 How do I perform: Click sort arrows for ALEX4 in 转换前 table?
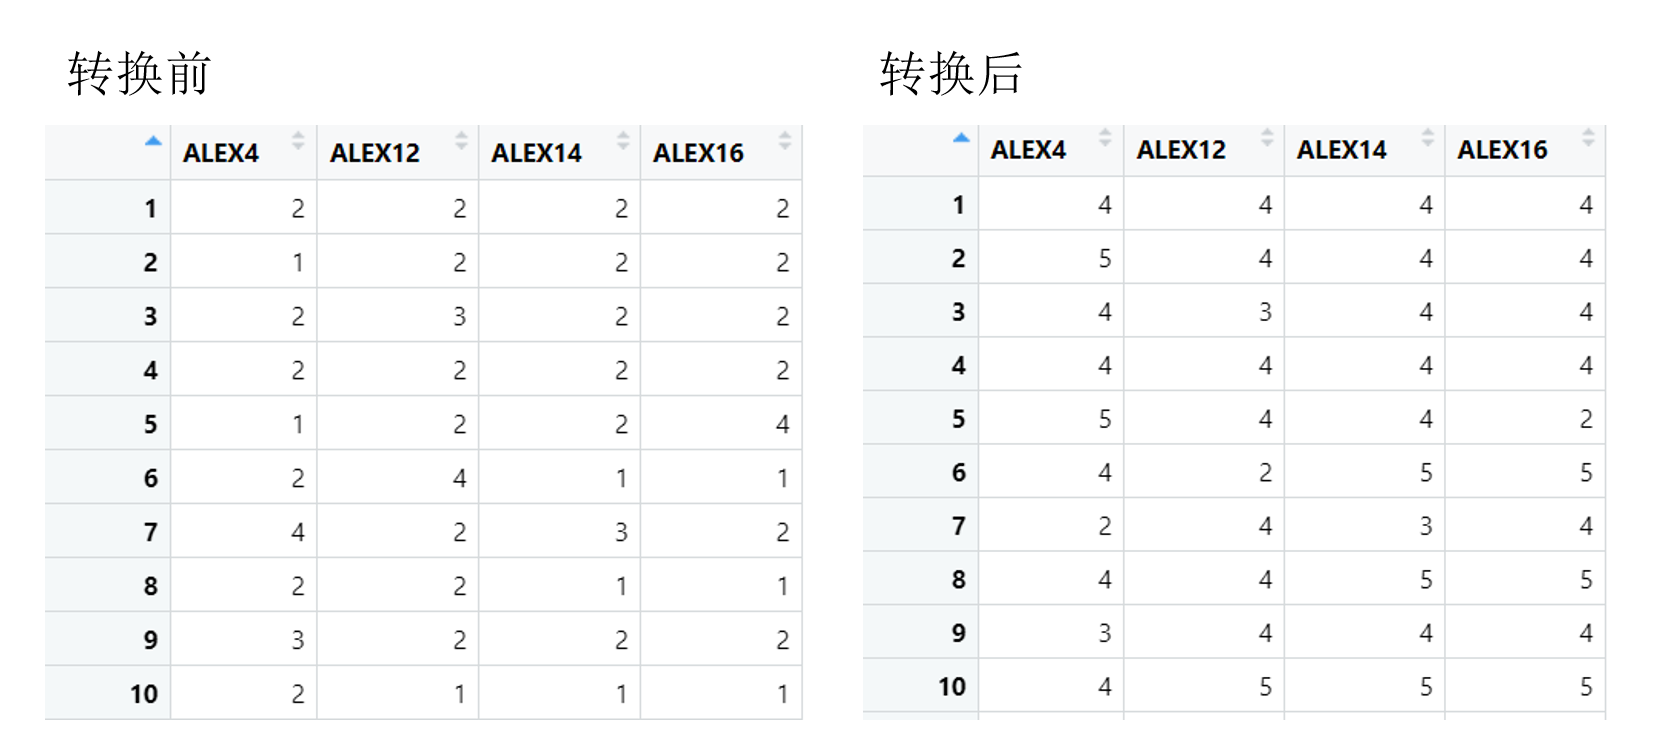pyautogui.click(x=298, y=141)
